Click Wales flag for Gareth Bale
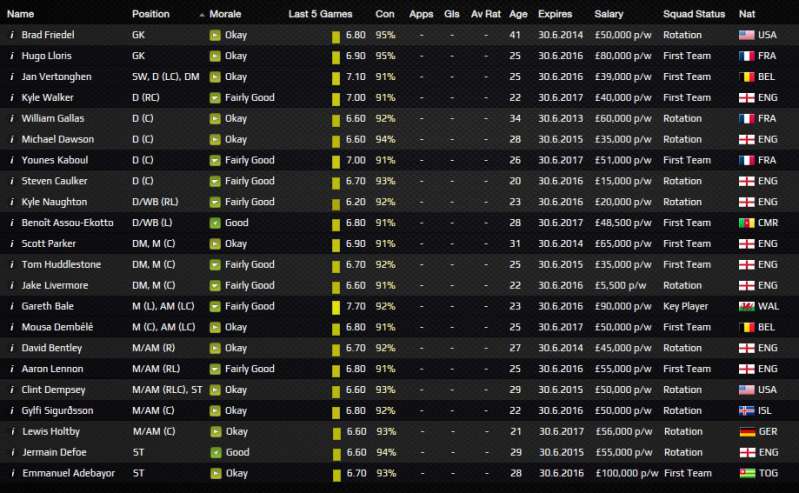The height and width of the screenshot is (493, 799). pos(747,306)
